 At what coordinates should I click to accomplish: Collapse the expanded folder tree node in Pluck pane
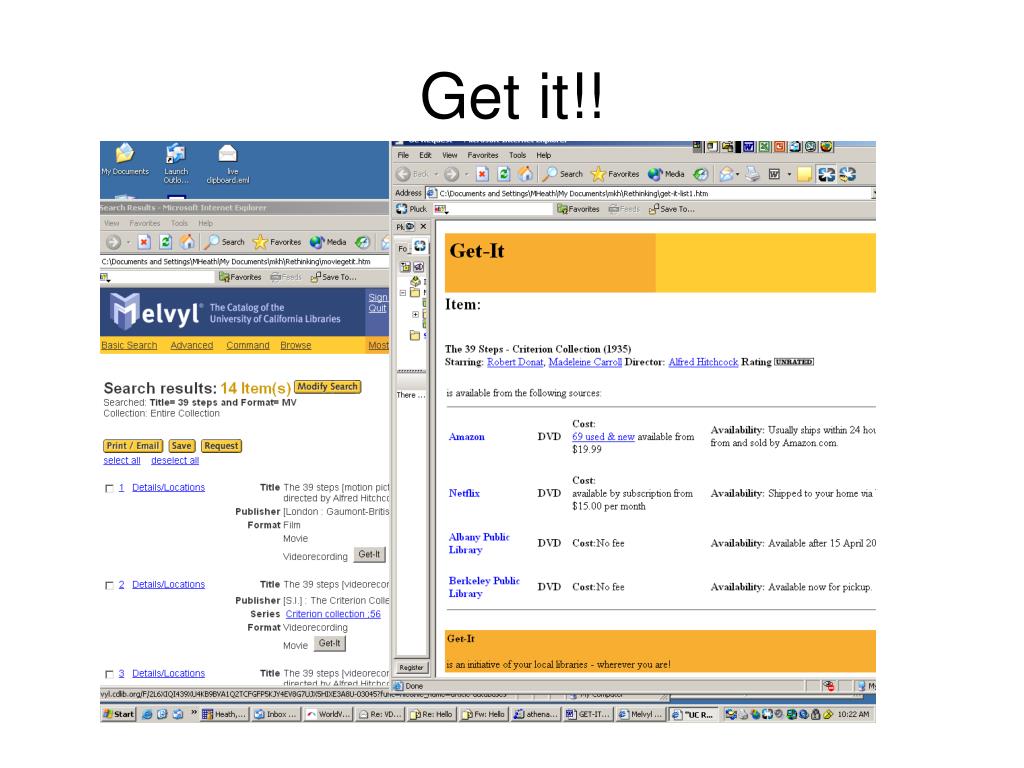tap(403, 293)
